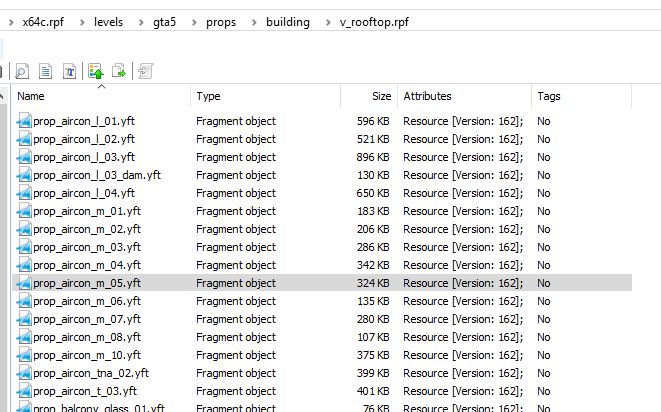Click the document view toolbar icon

(x=46, y=71)
